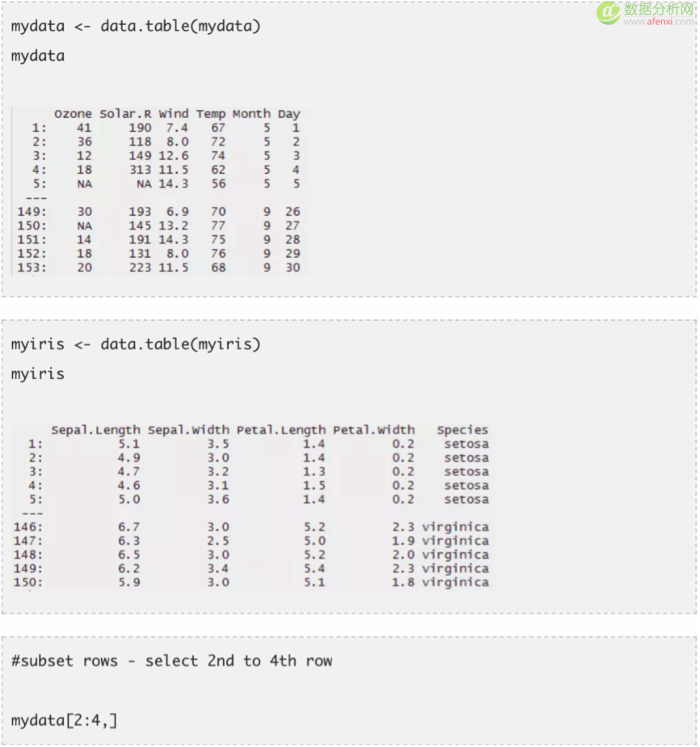Click the Species column header

pyautogui.click(x=463, y=430)
